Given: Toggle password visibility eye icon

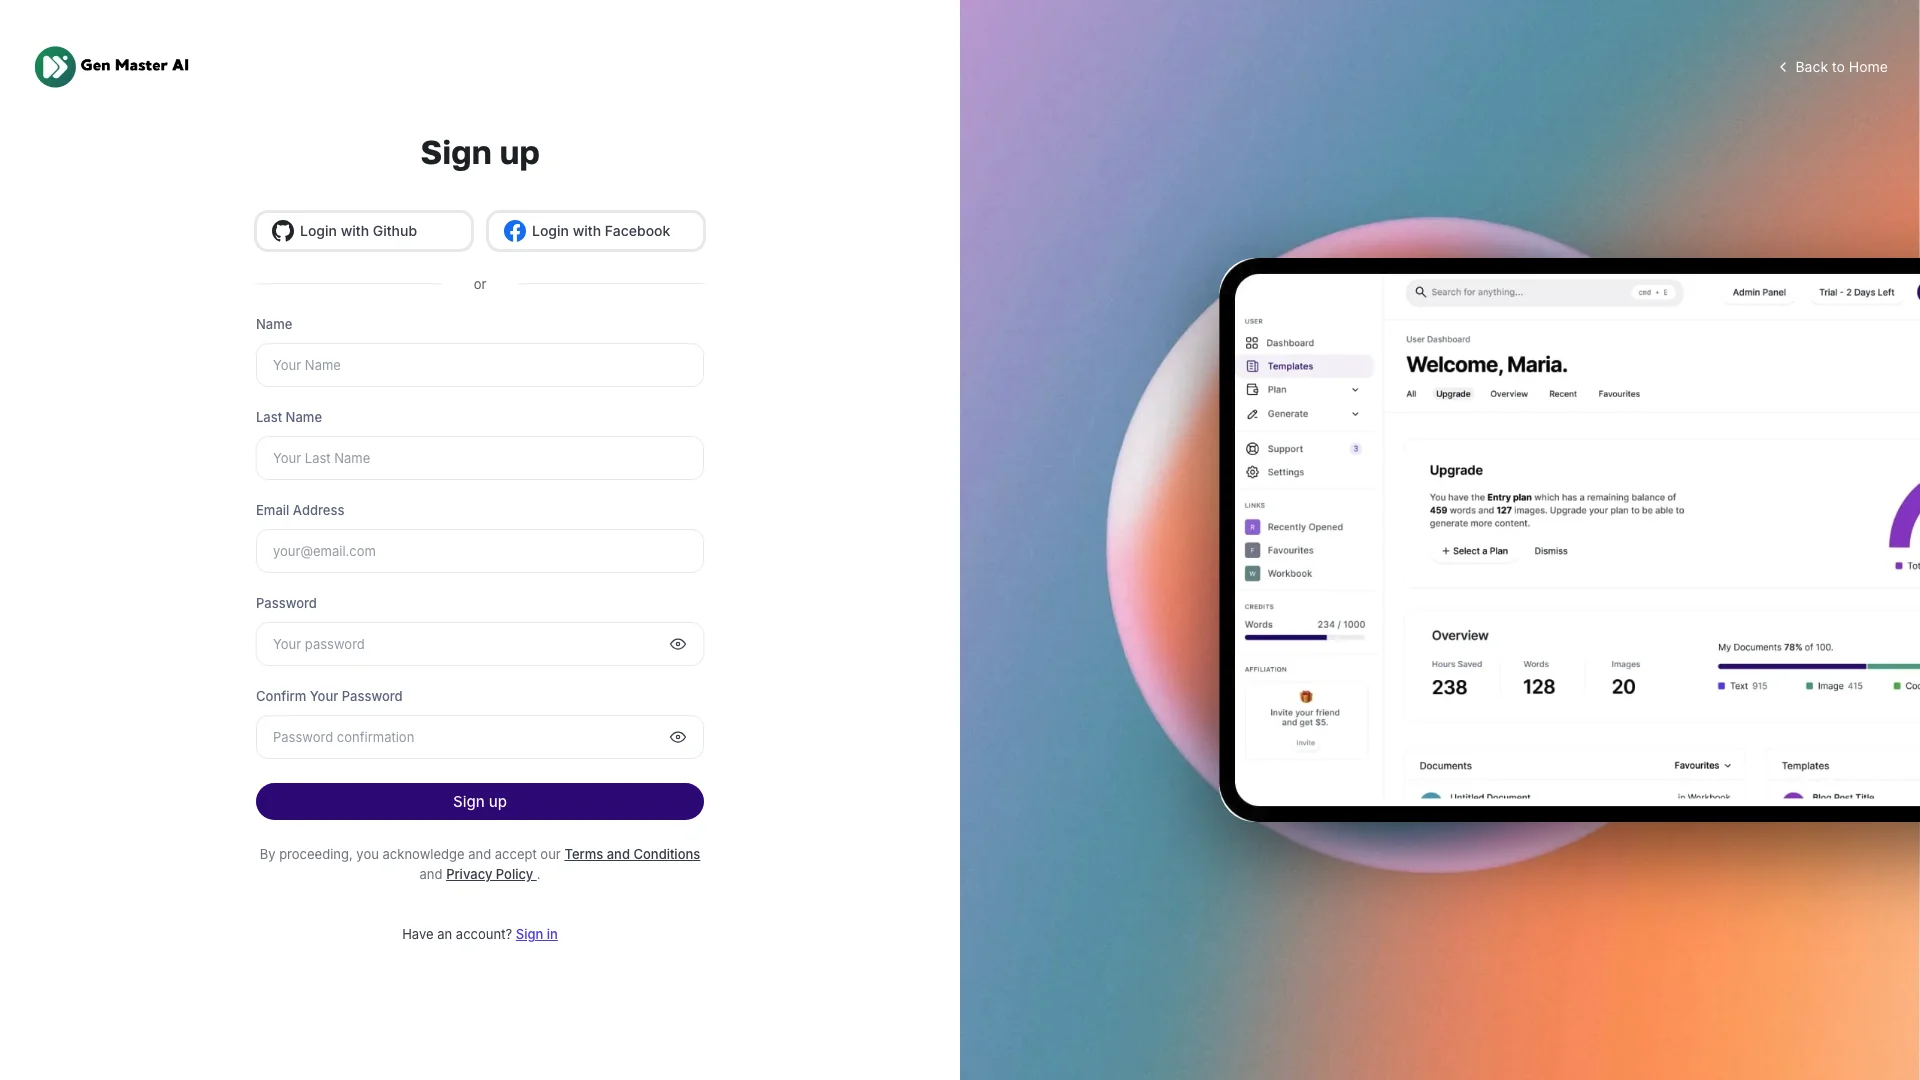Looking at the screenshot, I should click(x=678, y=644).
